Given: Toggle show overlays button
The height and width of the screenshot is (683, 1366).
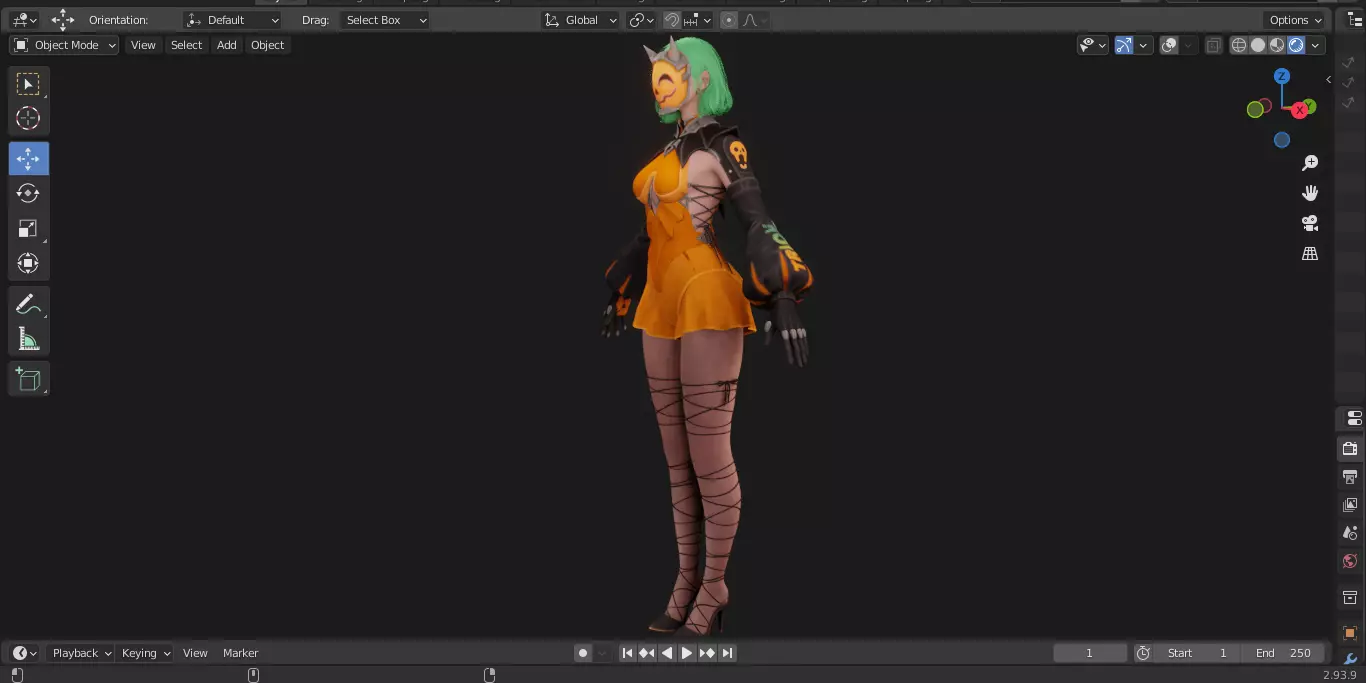Looking at the screenshot, I should 1169,45.
